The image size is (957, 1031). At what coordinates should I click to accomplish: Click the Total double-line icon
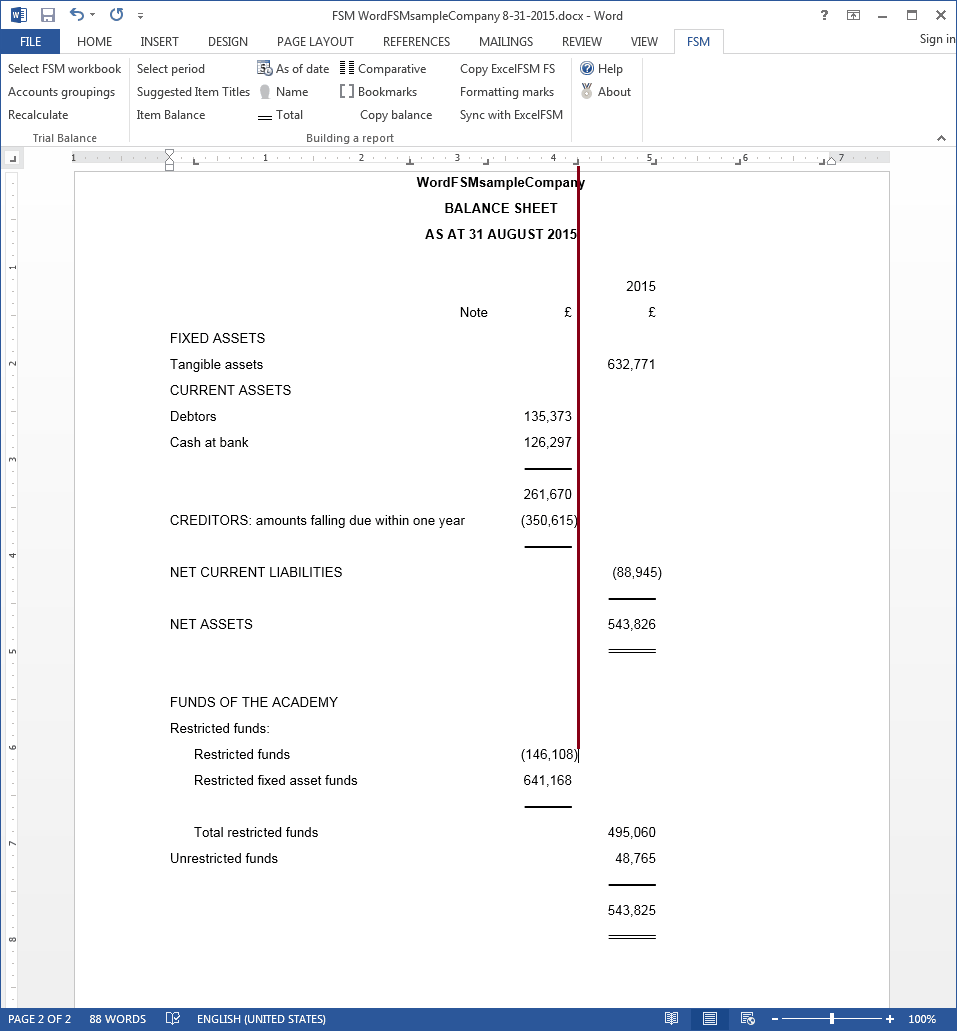tap(265, 117)
